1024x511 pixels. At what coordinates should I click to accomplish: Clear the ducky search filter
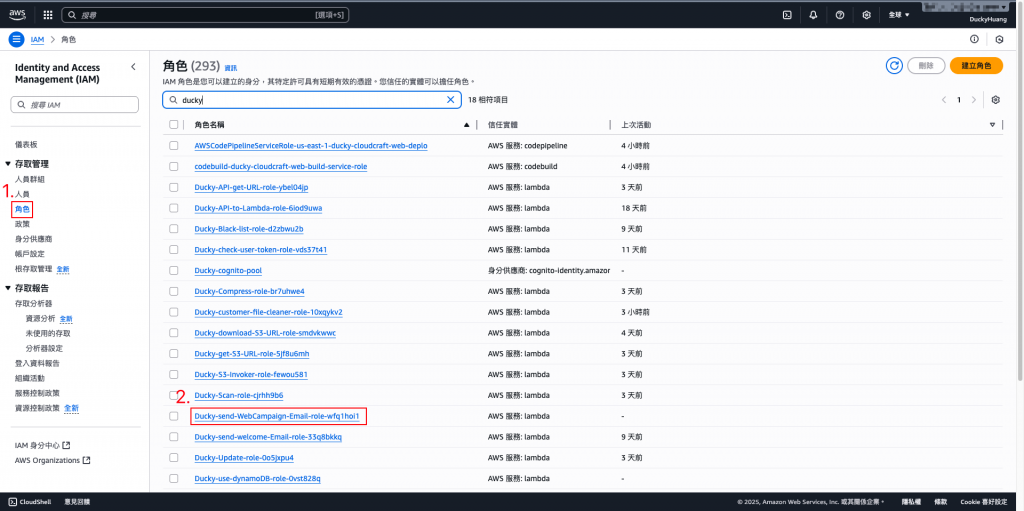(x=450, y=100)
